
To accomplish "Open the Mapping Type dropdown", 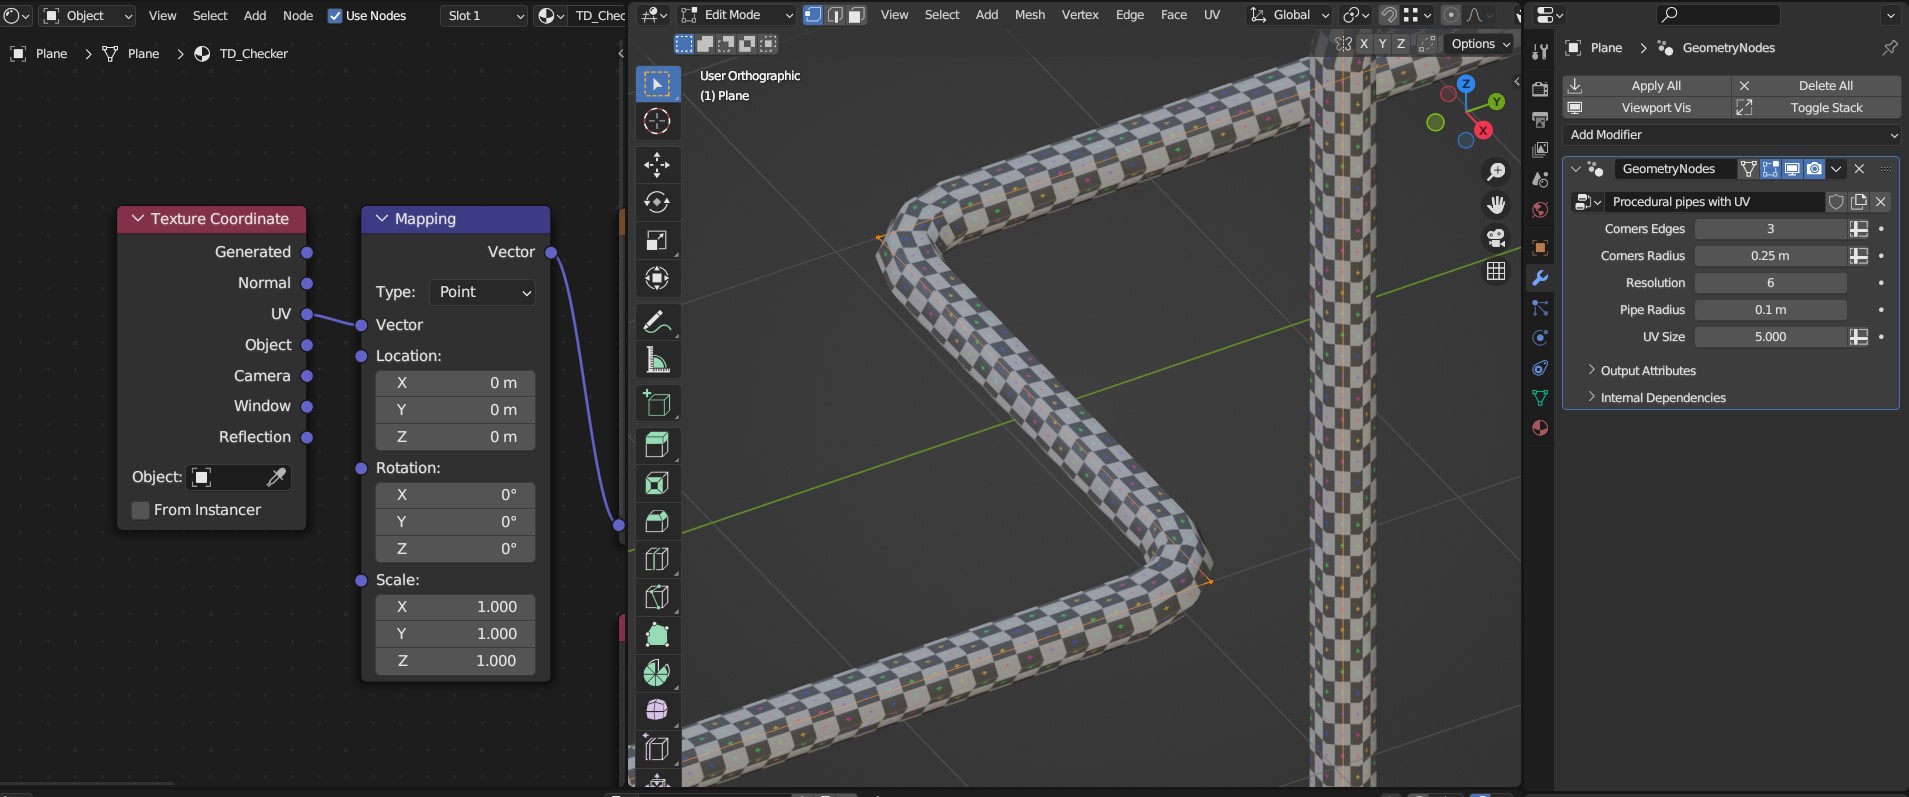I will (x=484, y=292).
